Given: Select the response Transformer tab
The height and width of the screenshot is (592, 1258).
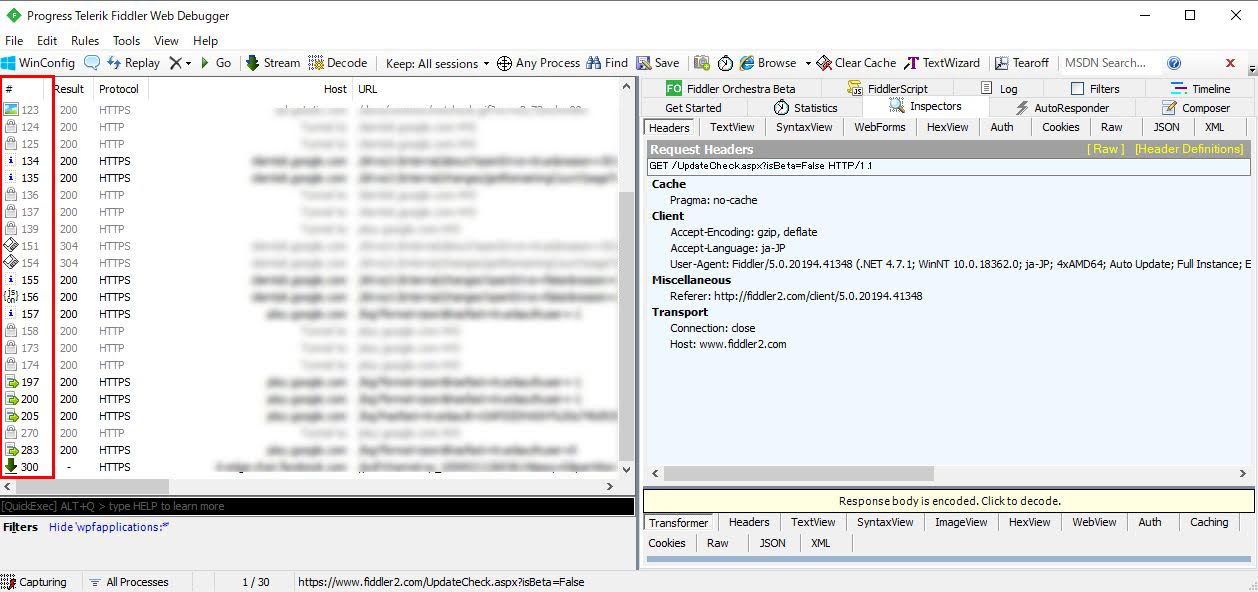Looking at the screenshot, I should pos(678,523).
